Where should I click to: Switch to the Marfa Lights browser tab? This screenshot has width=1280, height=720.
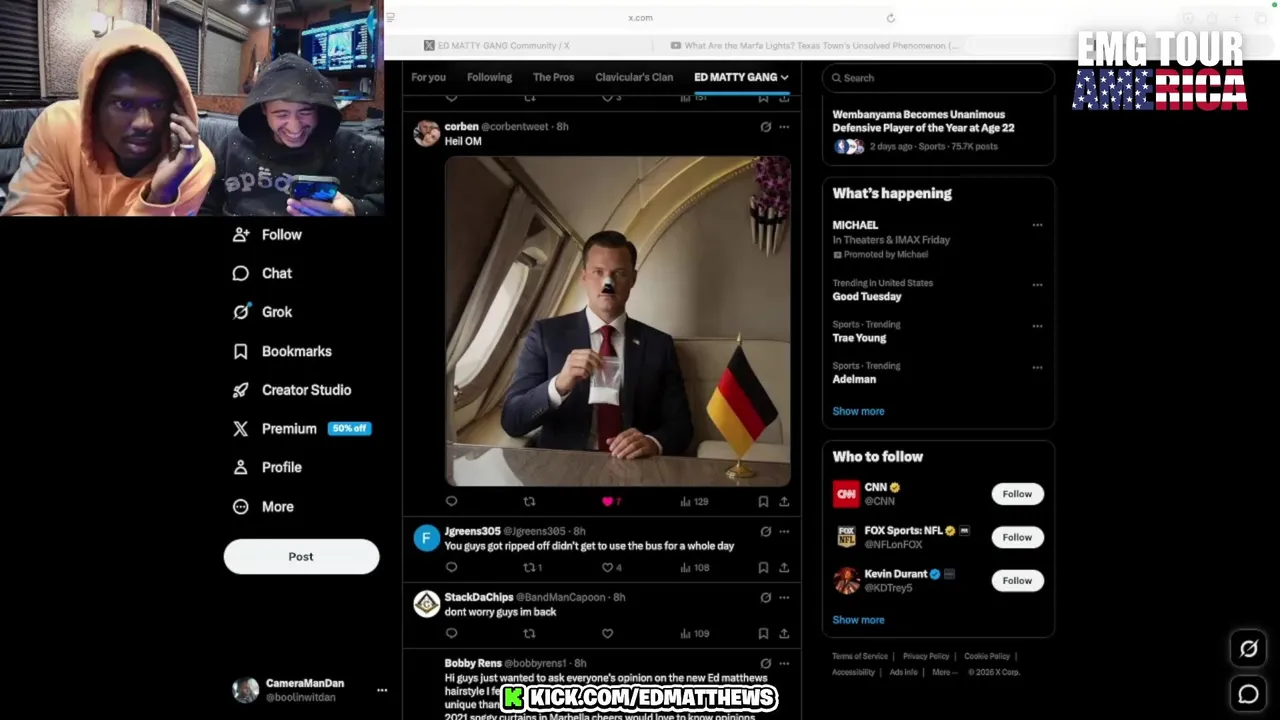[814, 46]
